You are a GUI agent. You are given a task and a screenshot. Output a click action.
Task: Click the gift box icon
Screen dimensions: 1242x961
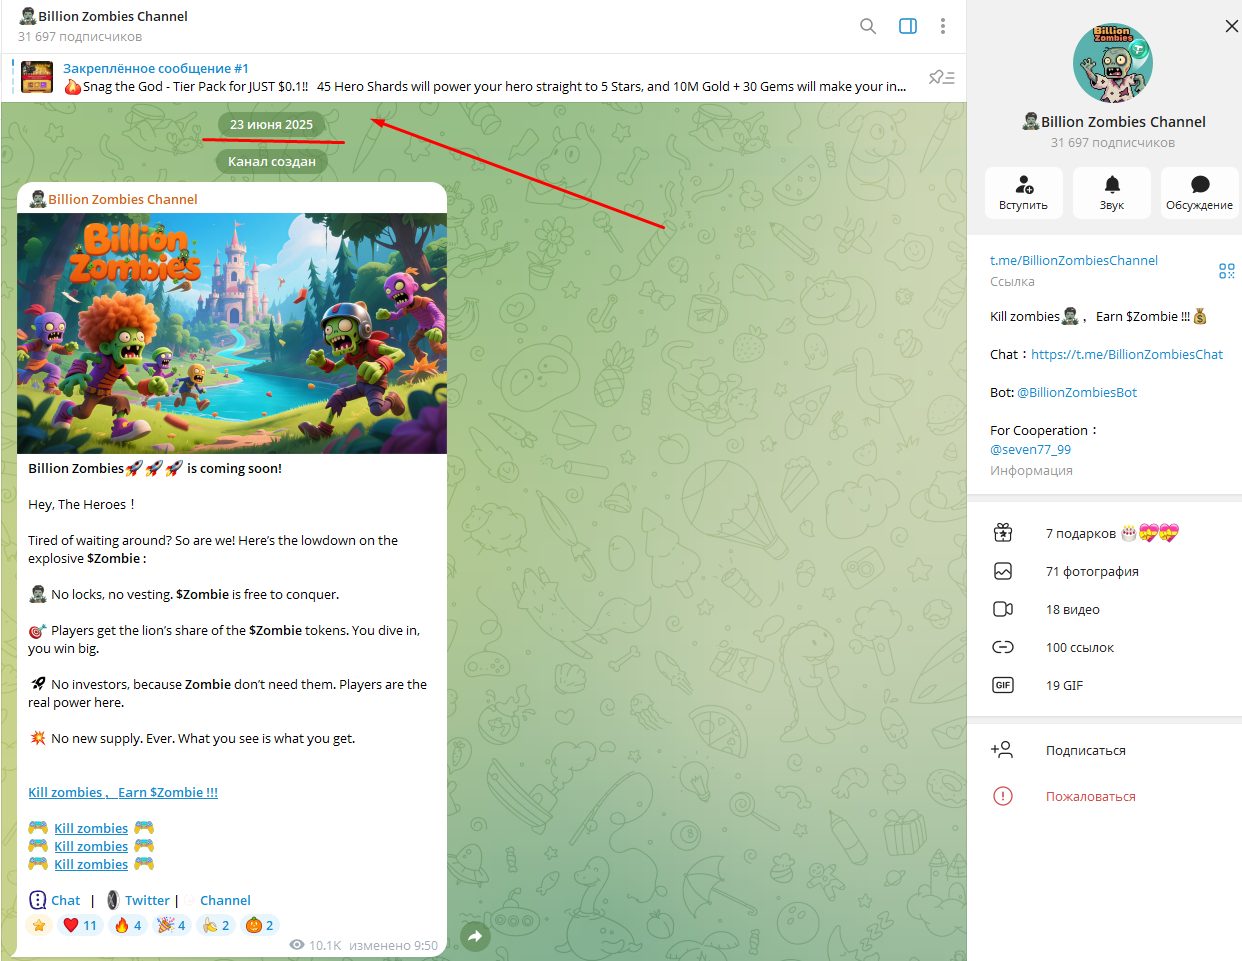(1003, 533)
